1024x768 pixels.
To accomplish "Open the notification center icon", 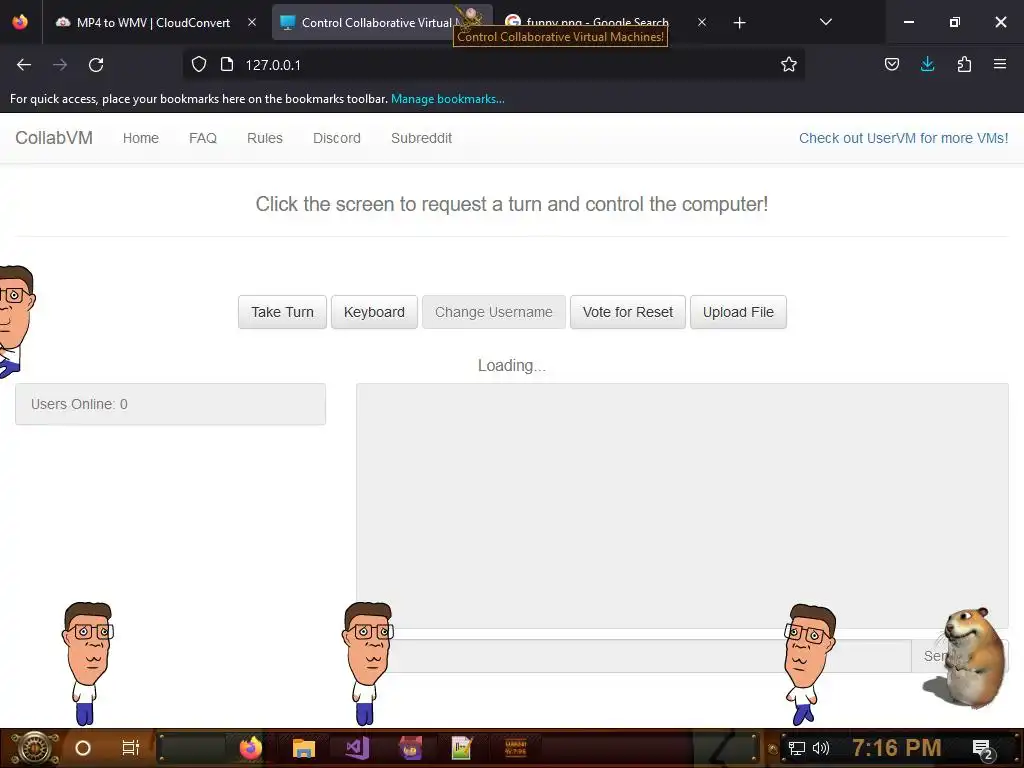I will click(982, 749).
